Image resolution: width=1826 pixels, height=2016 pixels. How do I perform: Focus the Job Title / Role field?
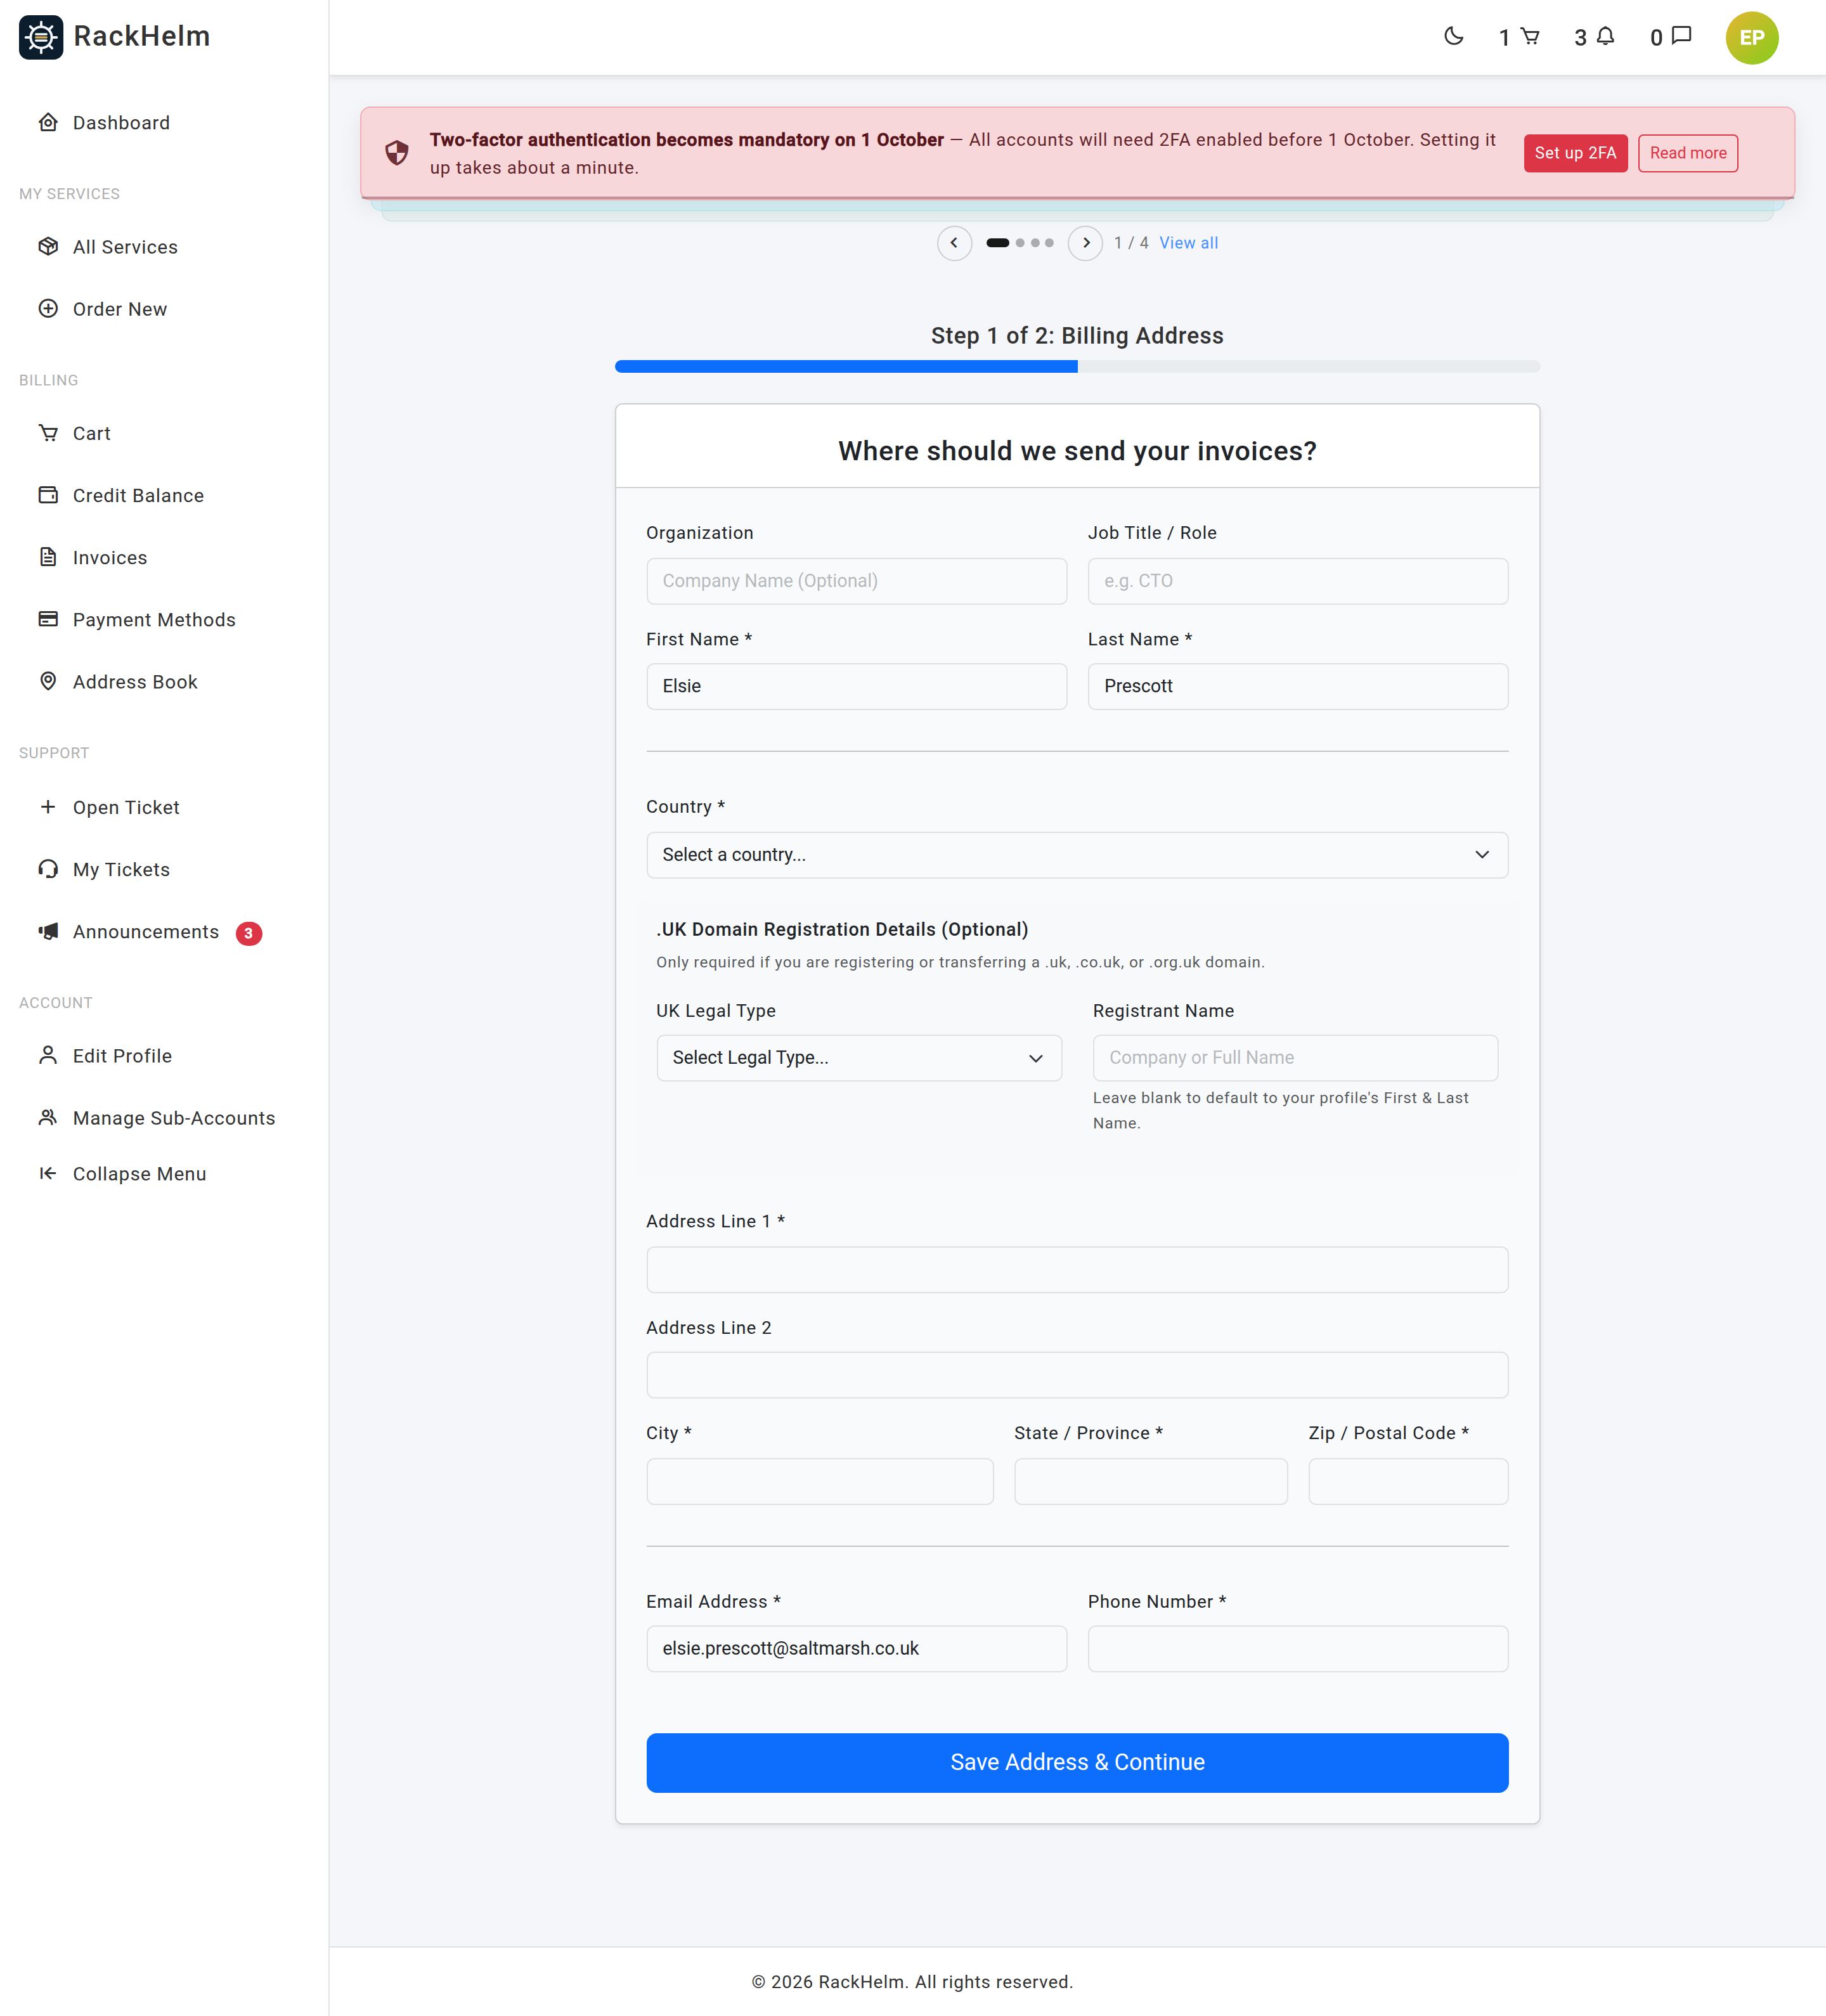1298,581
